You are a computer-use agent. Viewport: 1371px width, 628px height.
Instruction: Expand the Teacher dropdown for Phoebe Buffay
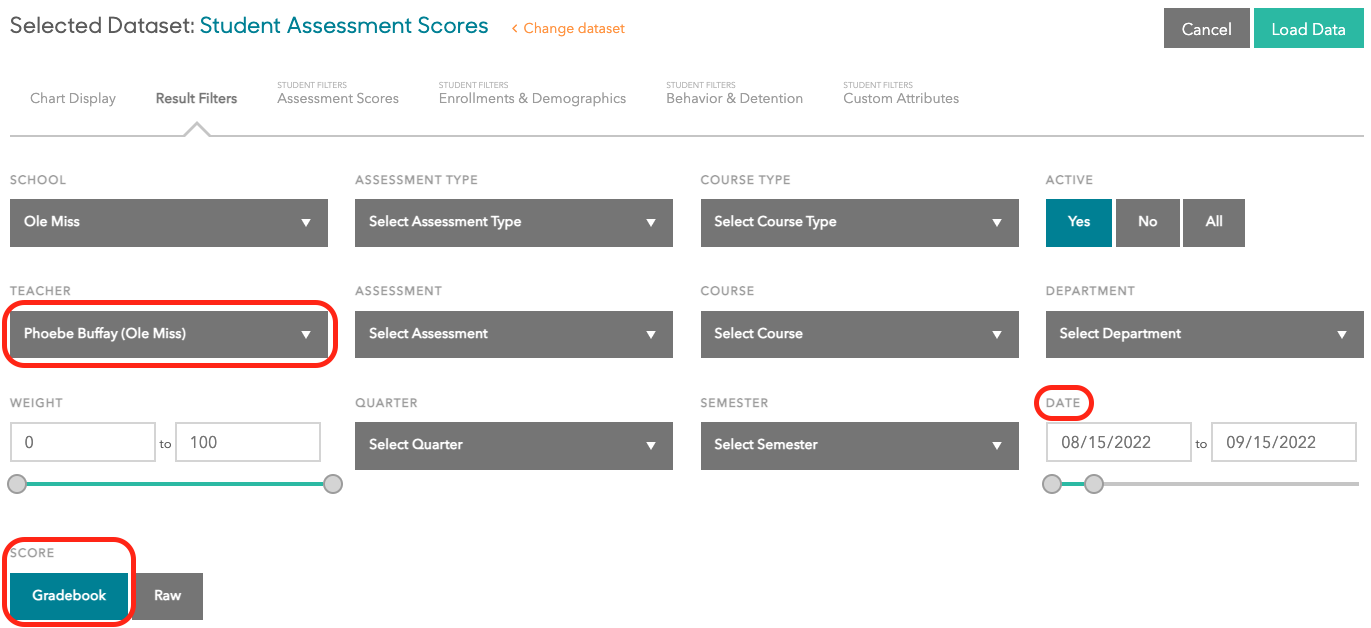[x=168, y=334]
